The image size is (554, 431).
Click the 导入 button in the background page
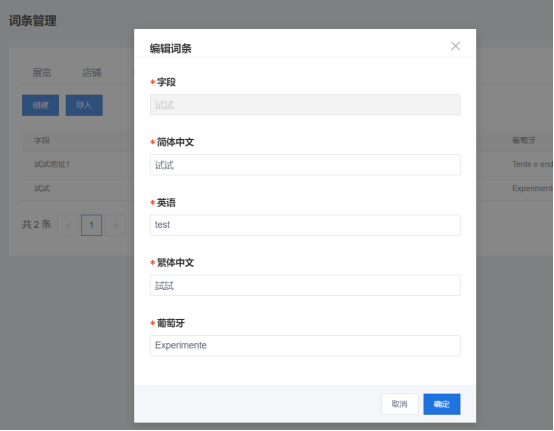pyautogui.click(x=84, y=105)
